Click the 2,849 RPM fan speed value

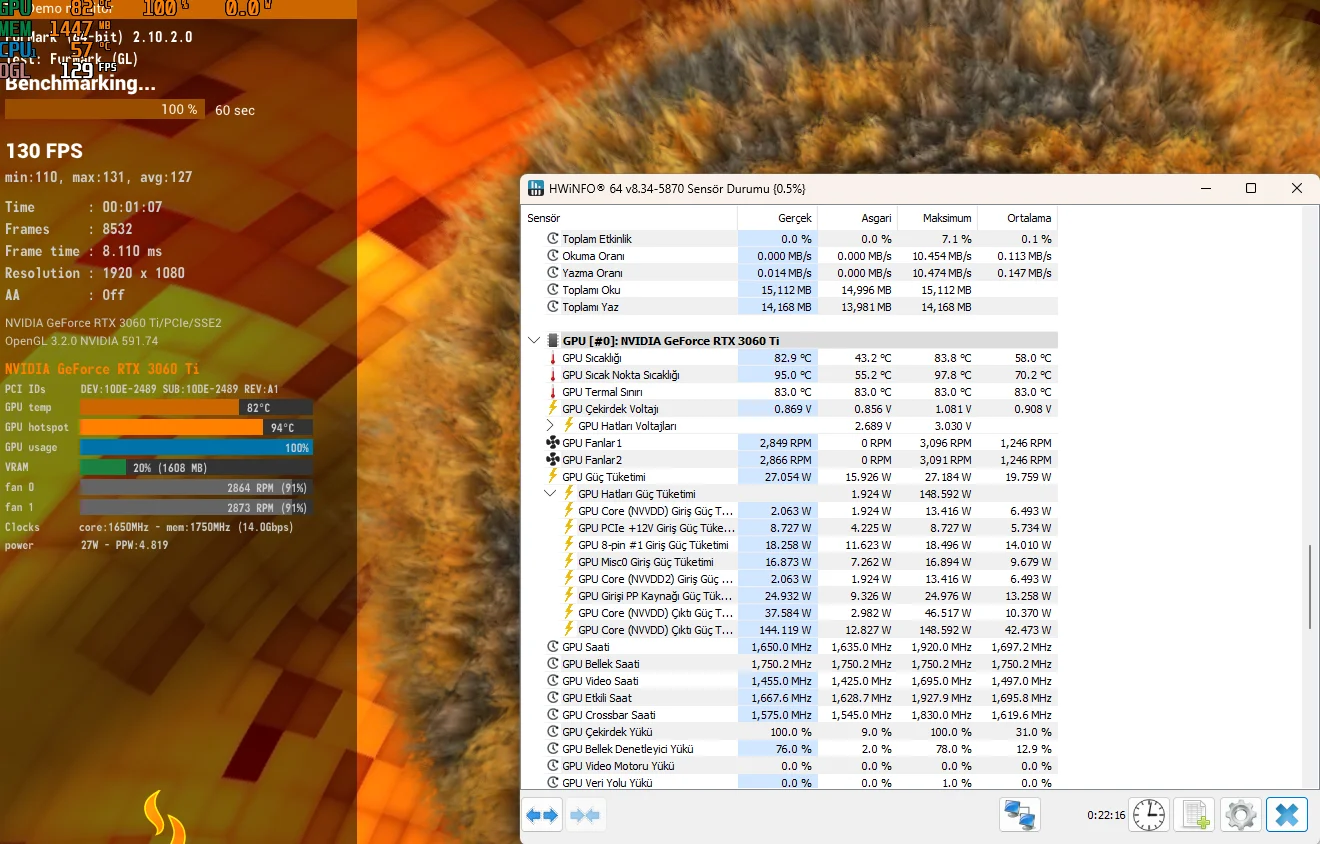785,443
